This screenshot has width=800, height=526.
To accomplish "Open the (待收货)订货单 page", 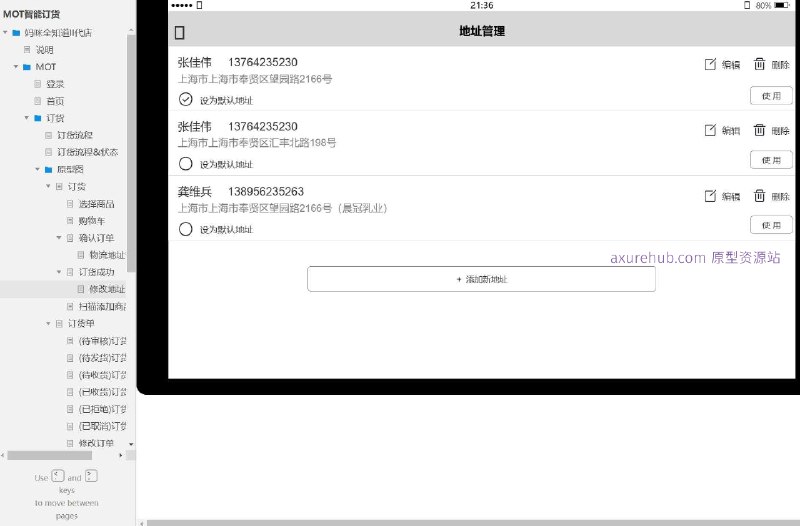I will coord(103,375).
